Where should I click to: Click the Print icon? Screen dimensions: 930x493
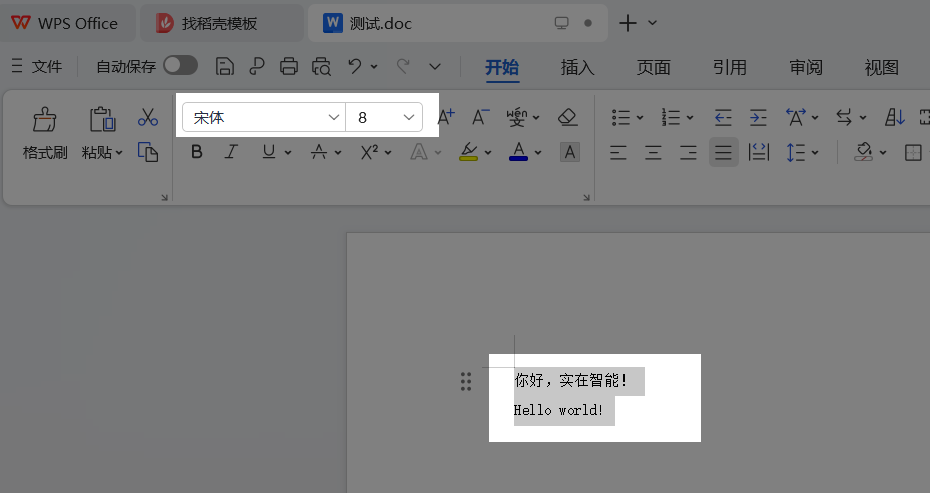tap(289, 66)
